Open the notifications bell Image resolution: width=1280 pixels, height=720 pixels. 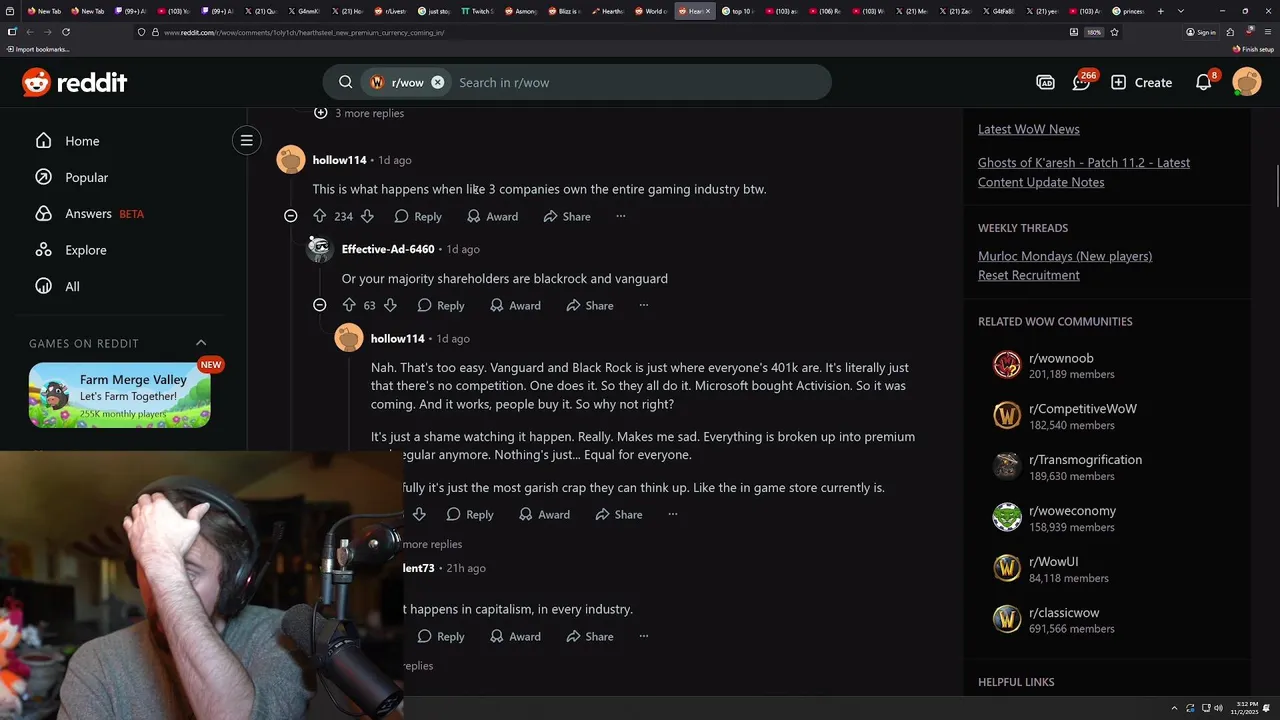pyautogui.click(x=1204, y=82)
